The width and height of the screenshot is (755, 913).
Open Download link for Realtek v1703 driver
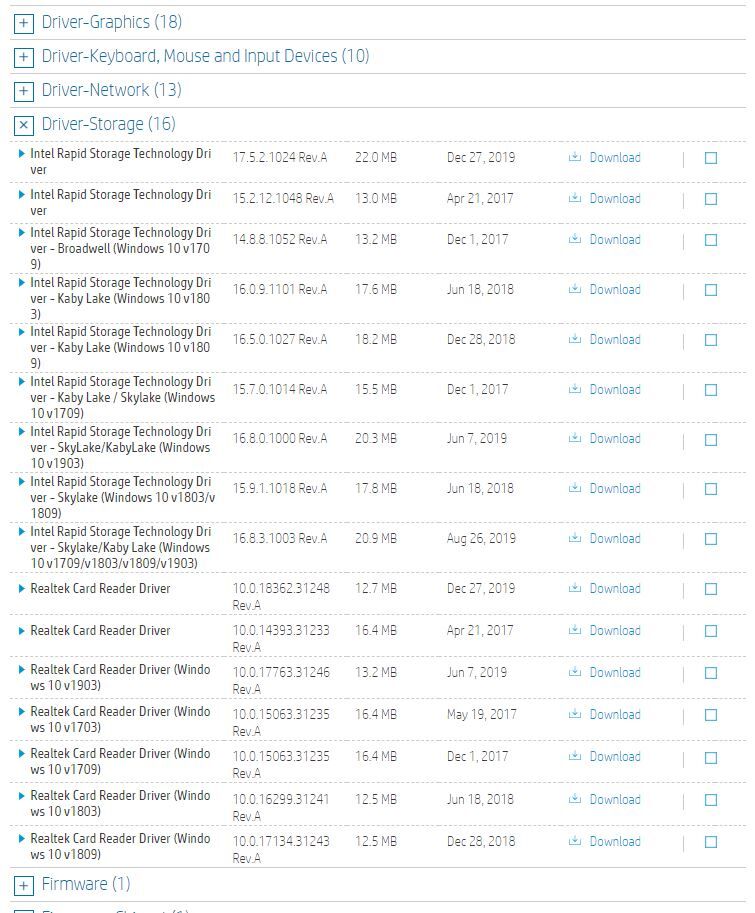tap(615, 714)
